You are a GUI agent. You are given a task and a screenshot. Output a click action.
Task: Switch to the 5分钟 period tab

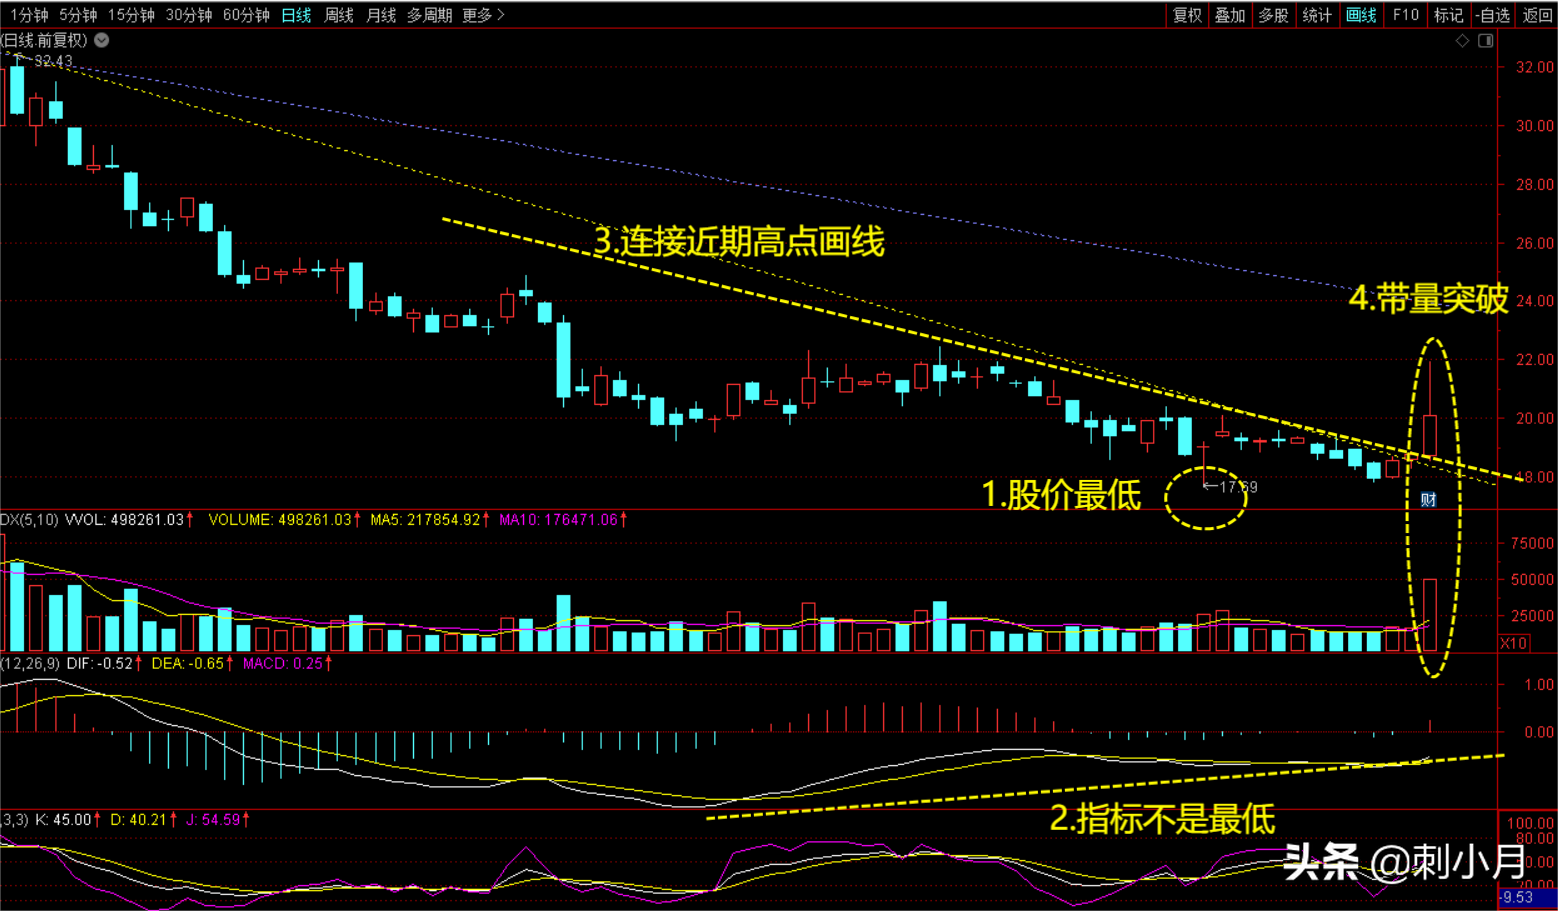pyautogui.click(x=78, y=15)
